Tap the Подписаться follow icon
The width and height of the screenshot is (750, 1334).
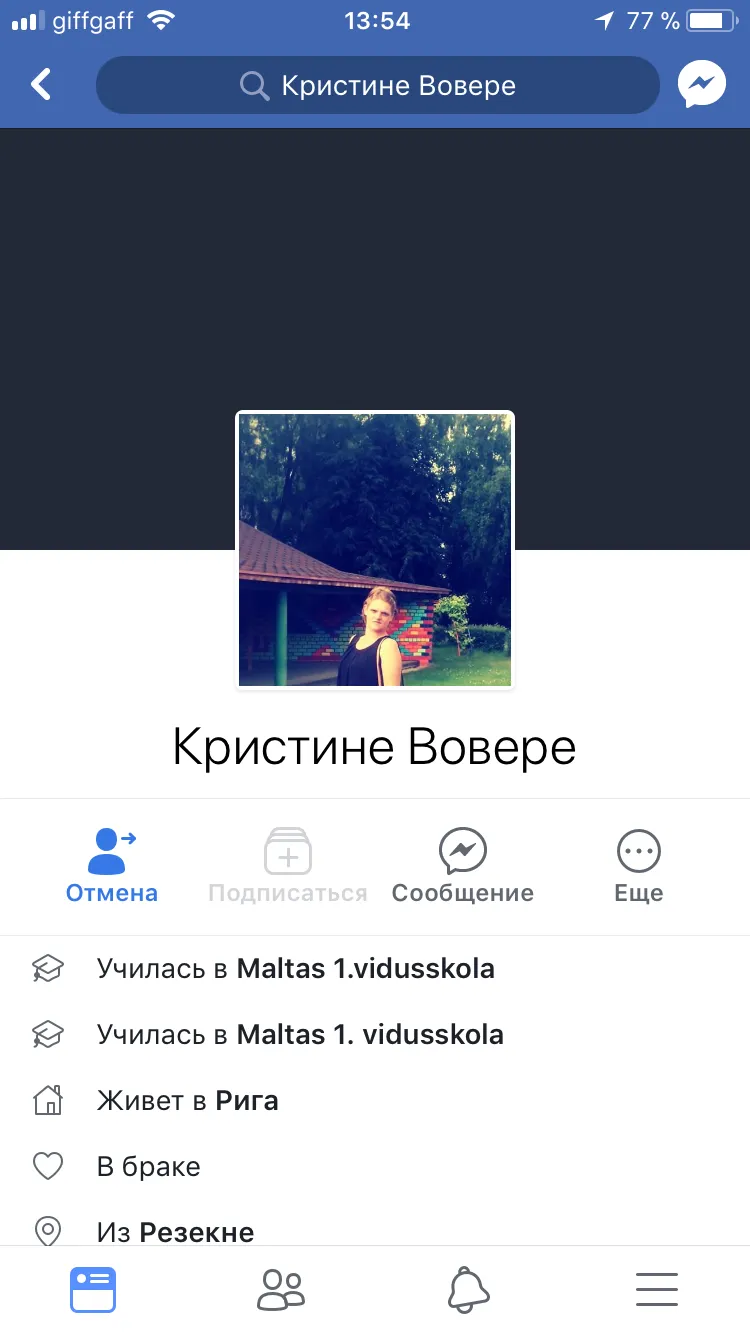(x=287, y=852)
